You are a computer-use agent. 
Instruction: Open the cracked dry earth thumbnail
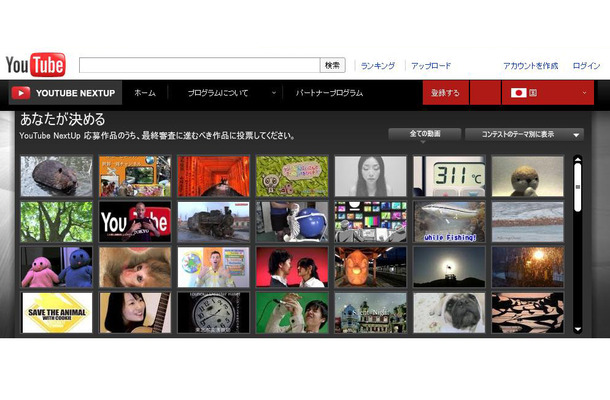(528, 313)
